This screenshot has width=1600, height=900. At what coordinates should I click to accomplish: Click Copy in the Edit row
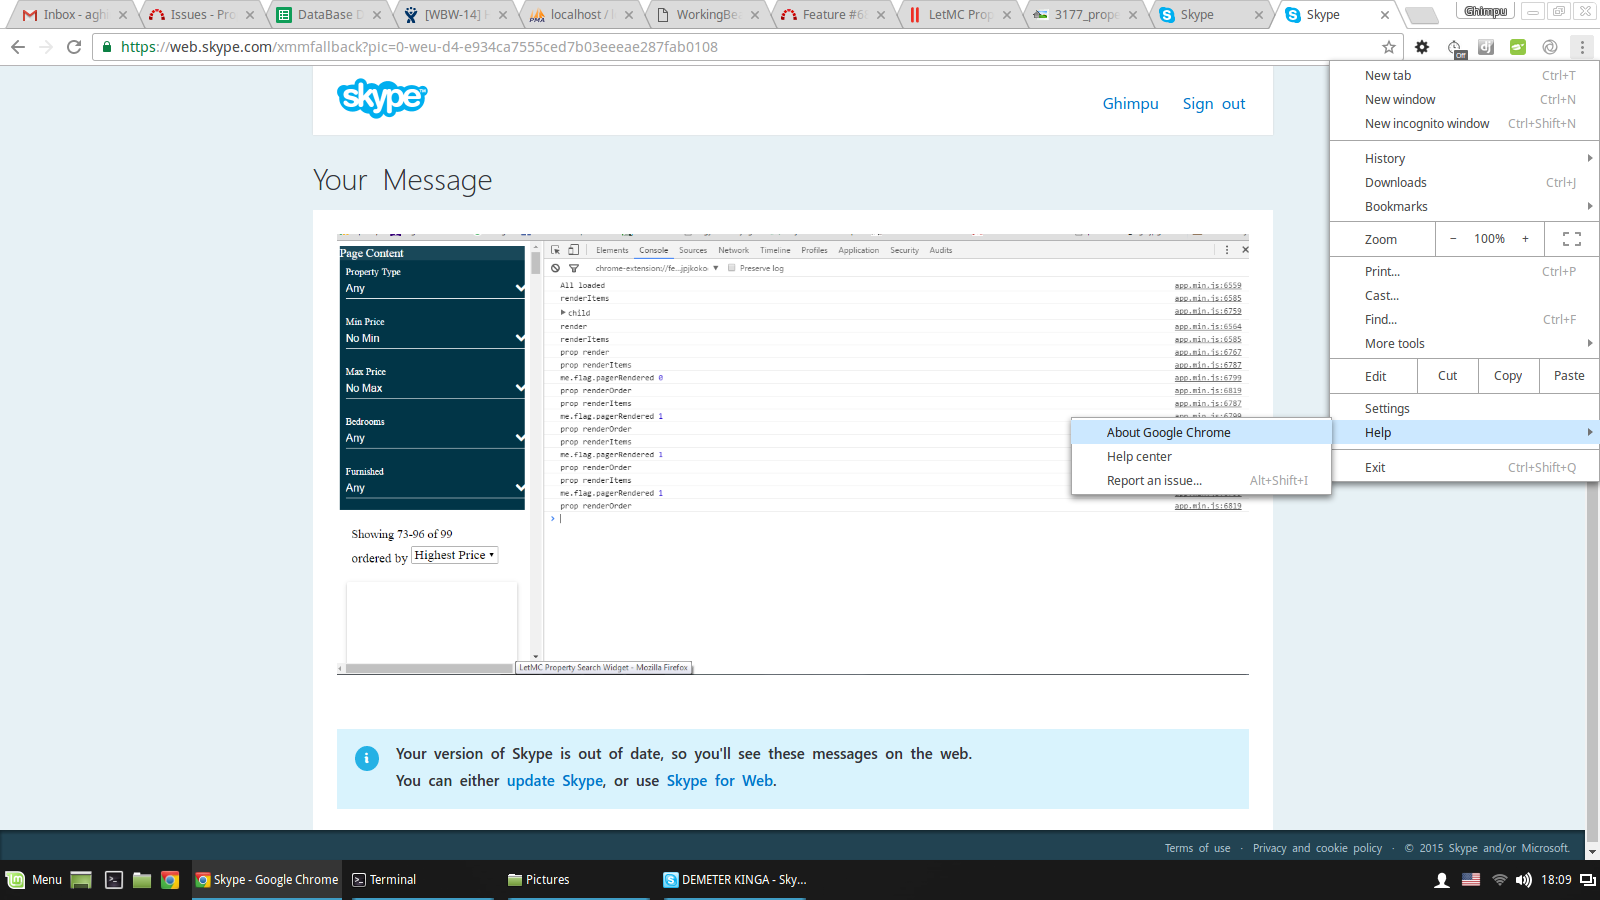[x=1508, y=376]
